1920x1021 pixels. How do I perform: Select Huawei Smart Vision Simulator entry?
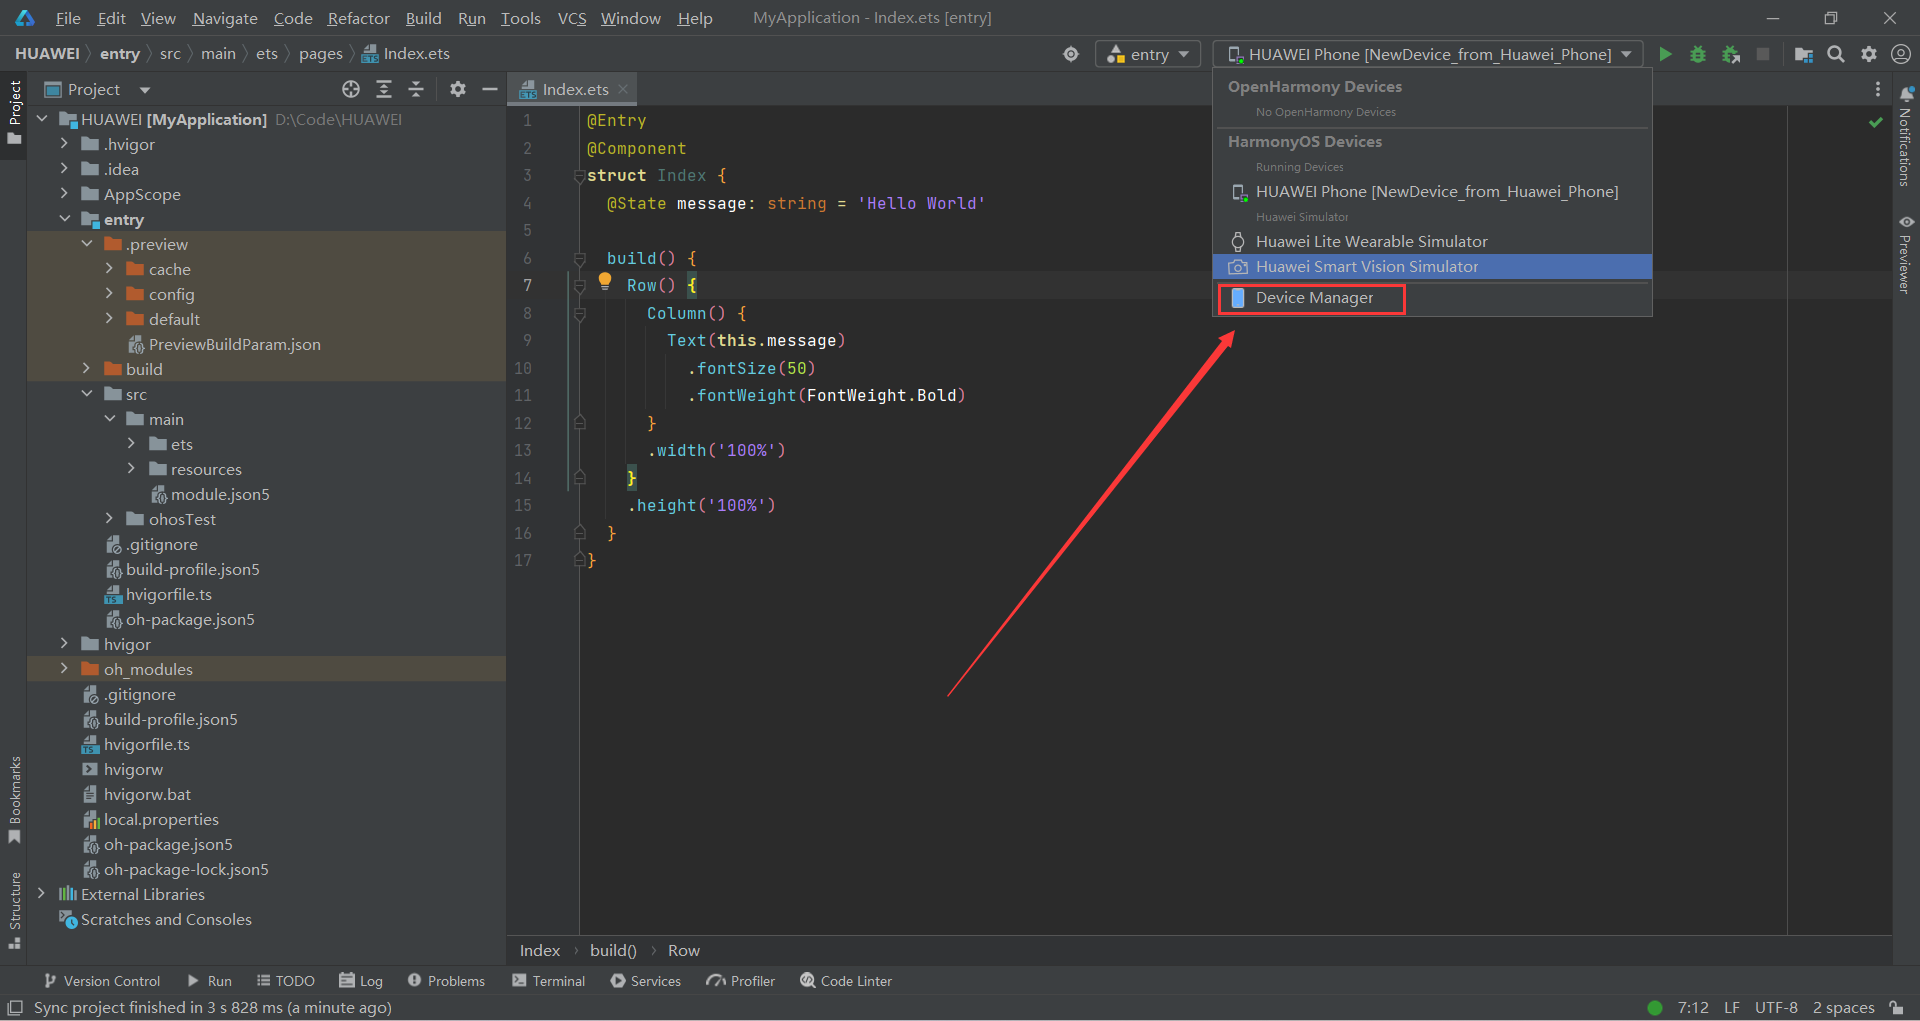(1432, 266)
